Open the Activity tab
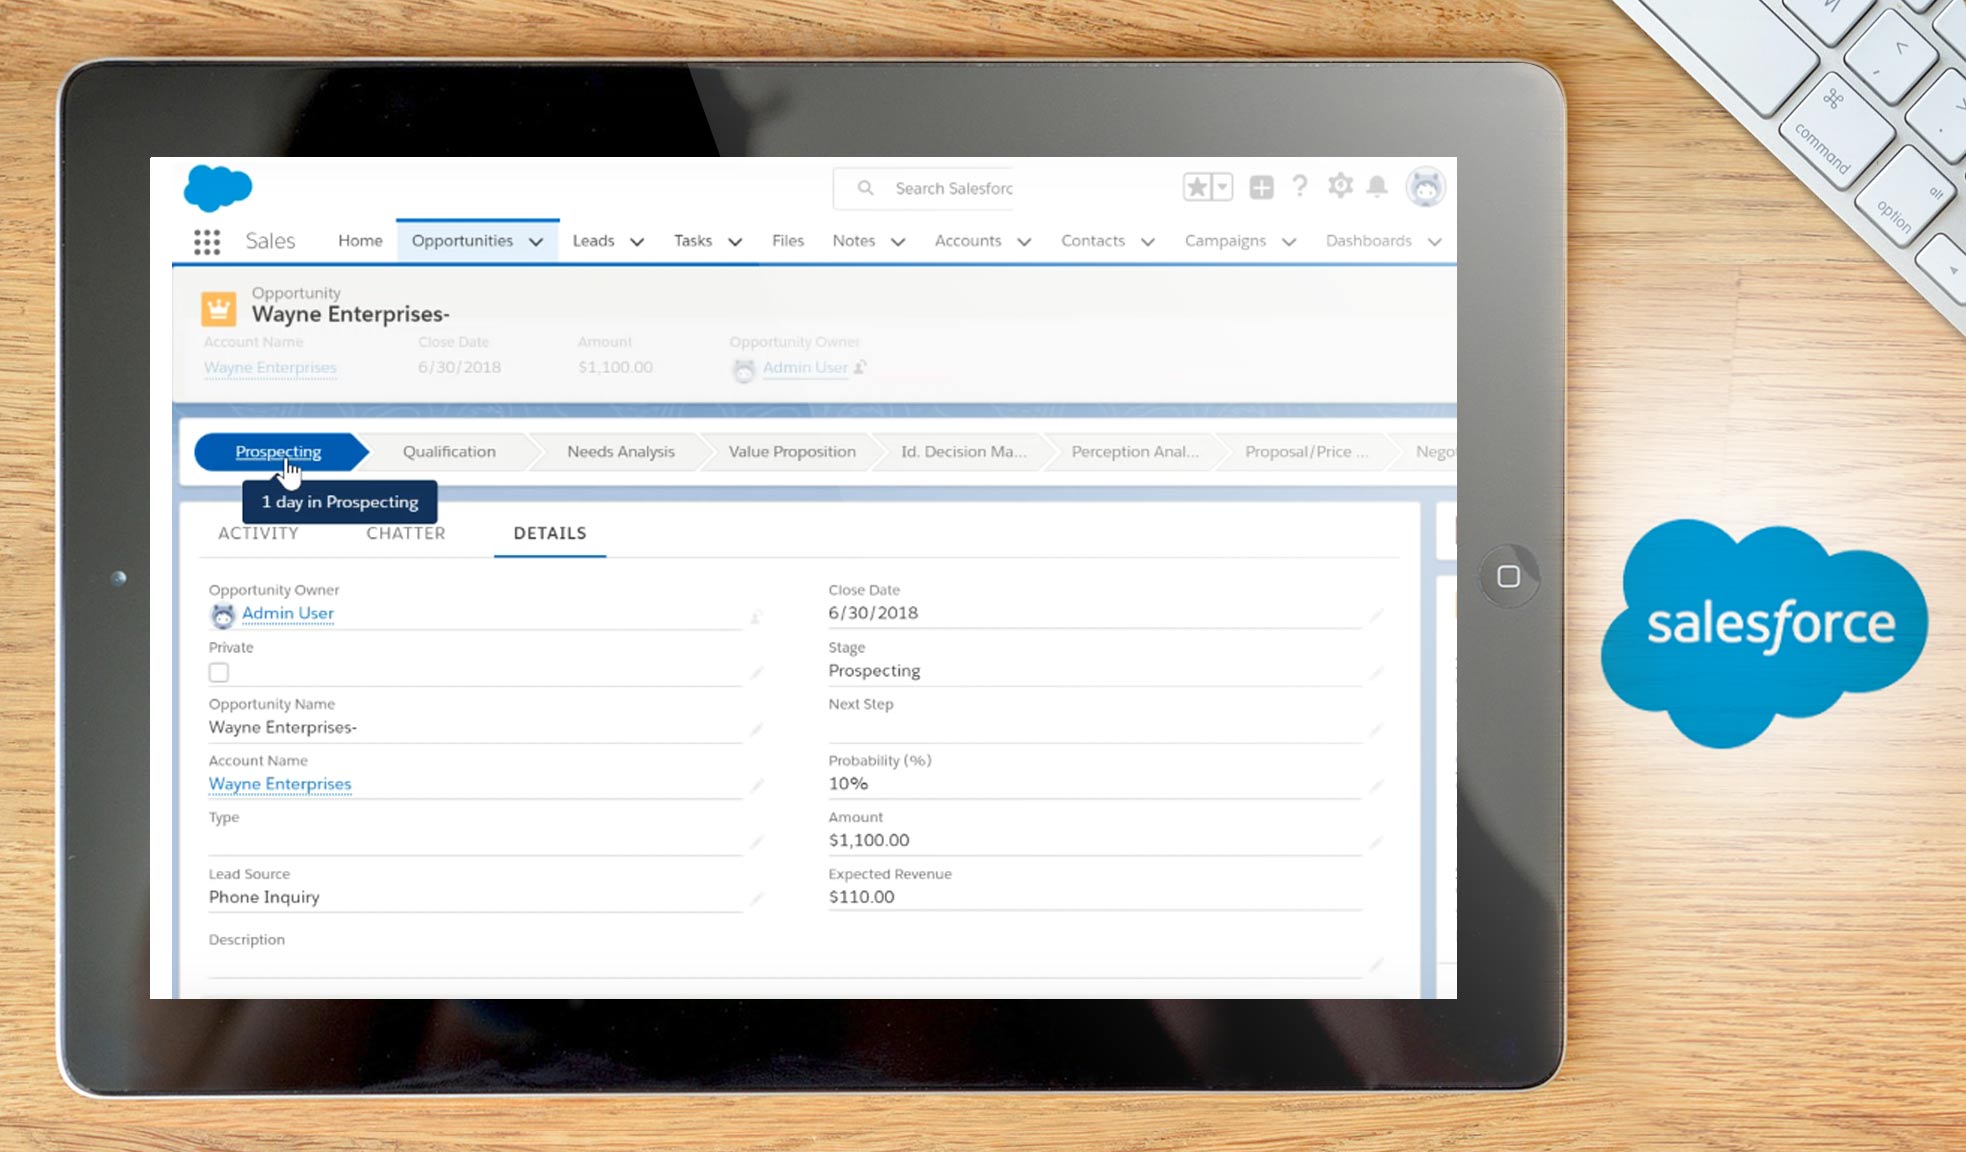This screenshot has width=1966, height=1152. tap(258, 533)
